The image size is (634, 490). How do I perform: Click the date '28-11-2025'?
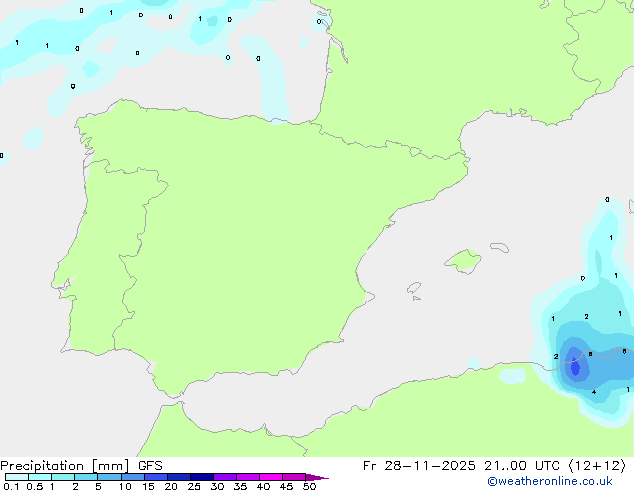[429, 466]
